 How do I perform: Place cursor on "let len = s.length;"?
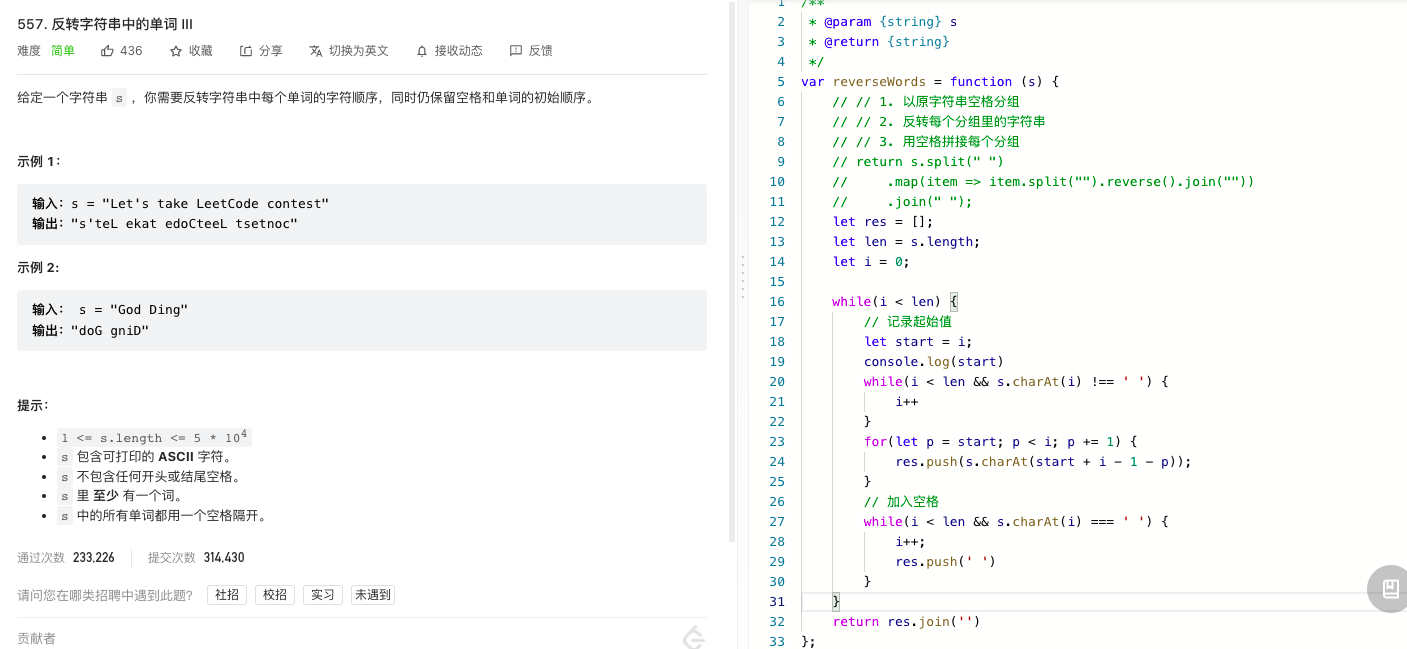(x=907, y=241)
